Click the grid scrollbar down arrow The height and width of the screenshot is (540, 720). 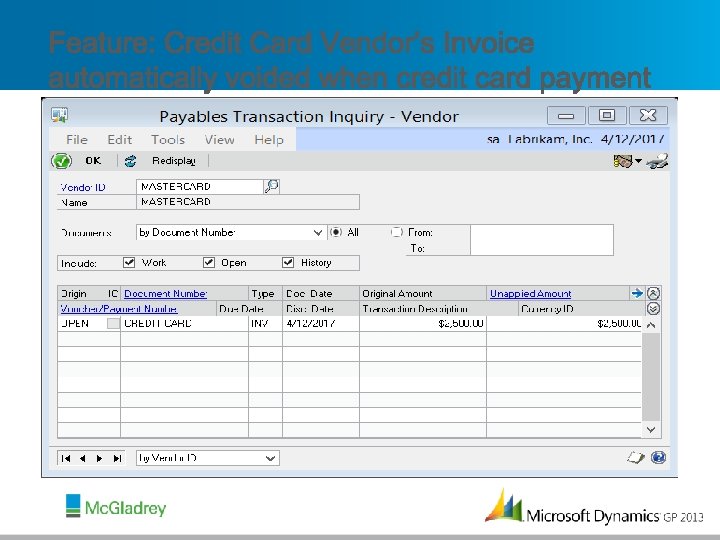tap(651, 429)
